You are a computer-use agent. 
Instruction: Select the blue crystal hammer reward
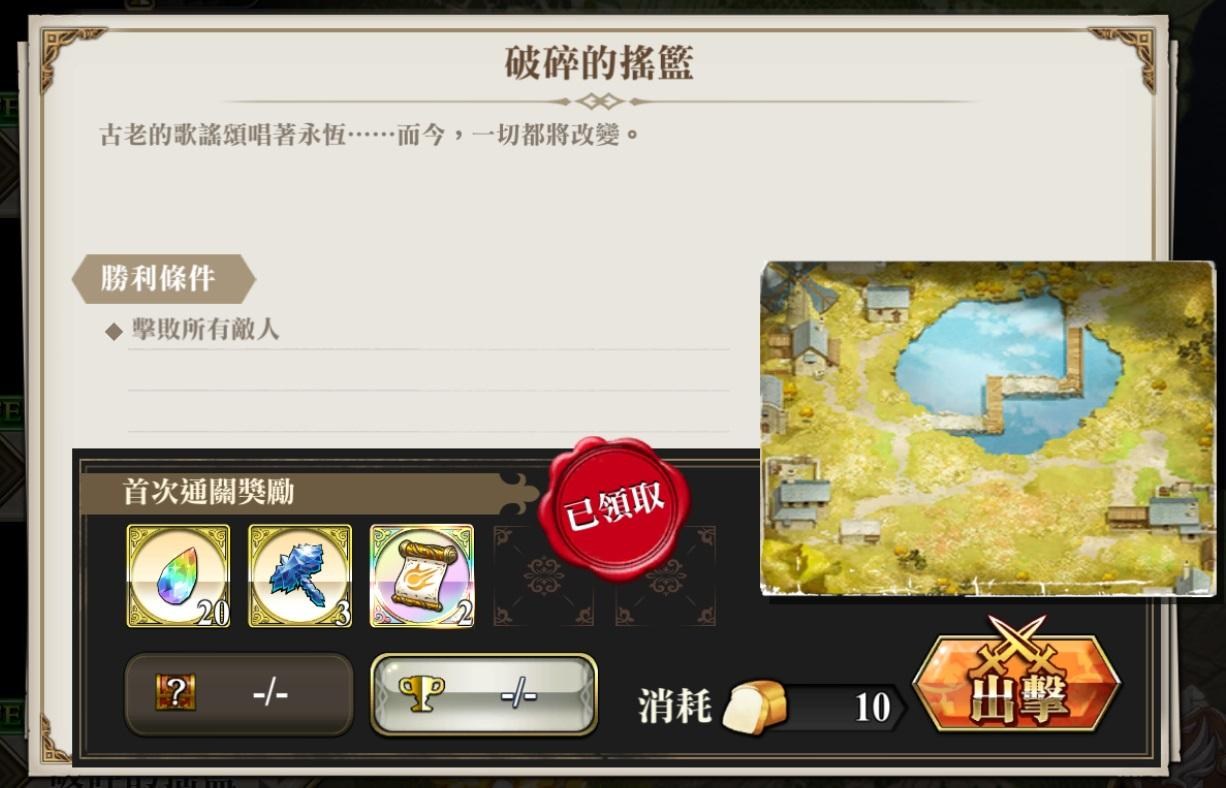coord(300,576)
